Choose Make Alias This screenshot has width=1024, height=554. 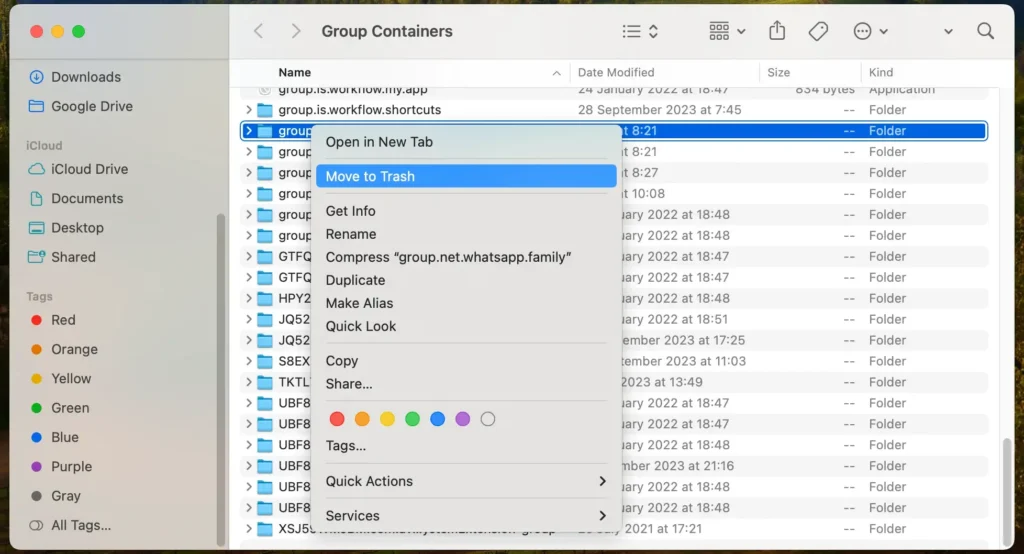coord(466,303)
